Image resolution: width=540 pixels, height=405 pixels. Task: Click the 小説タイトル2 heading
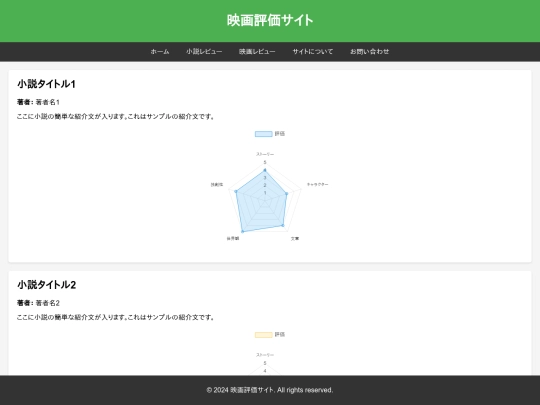tap(46, 285)
